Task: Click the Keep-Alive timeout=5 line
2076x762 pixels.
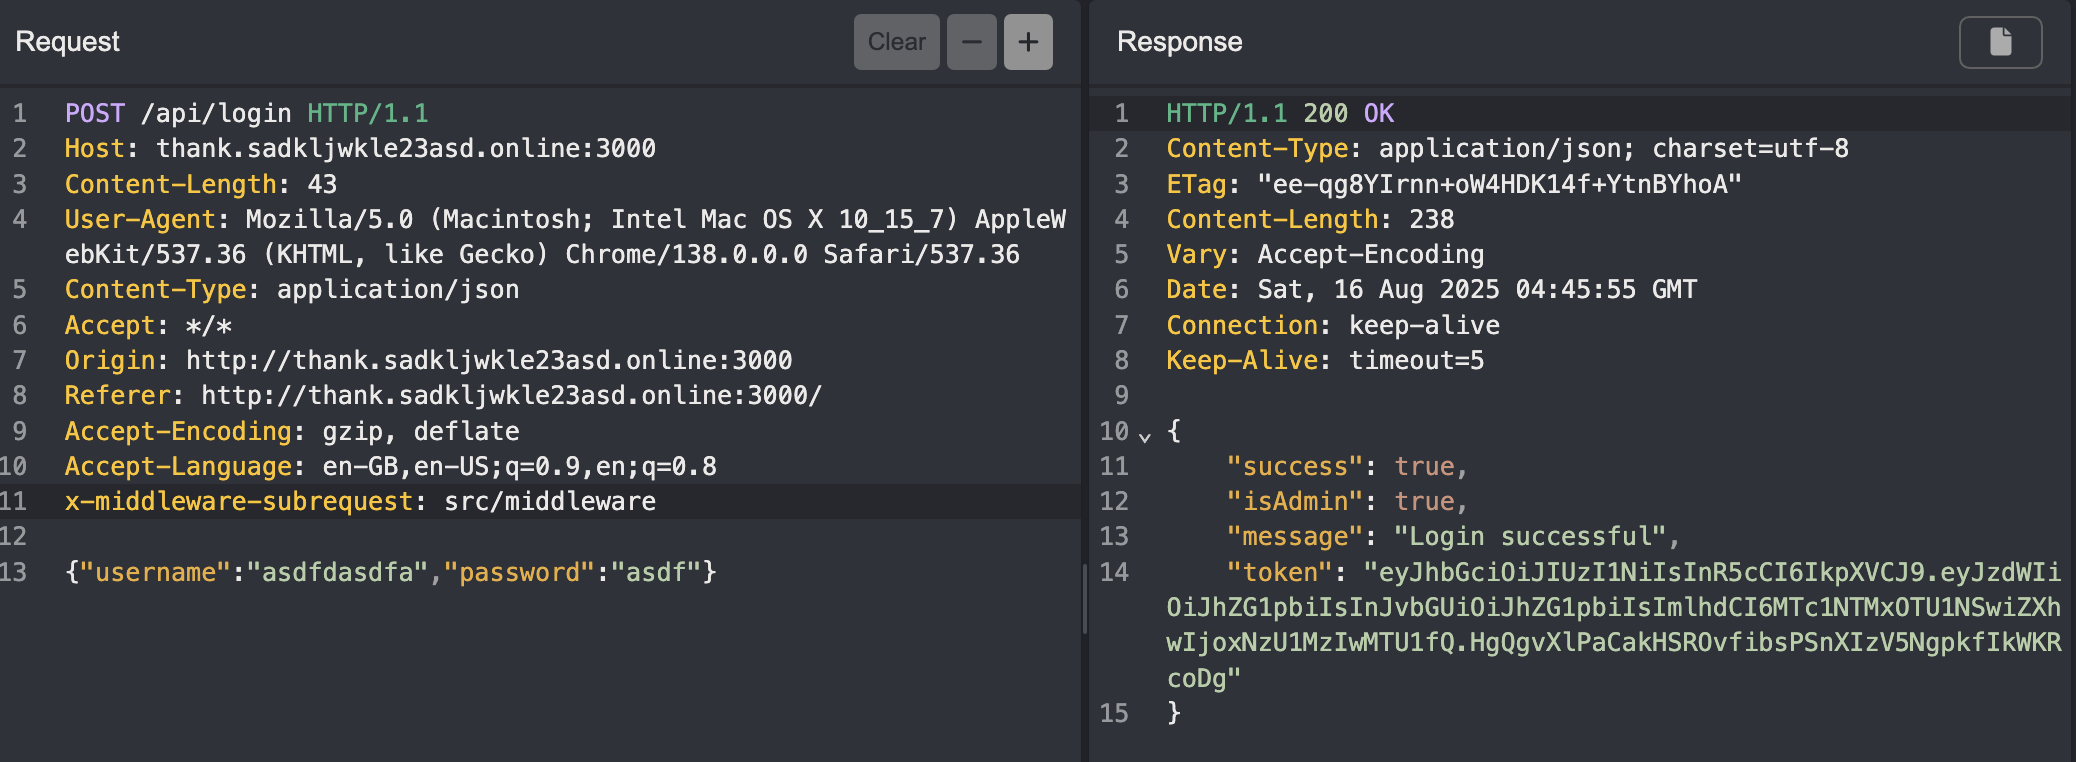Action: click(1326, 360)
